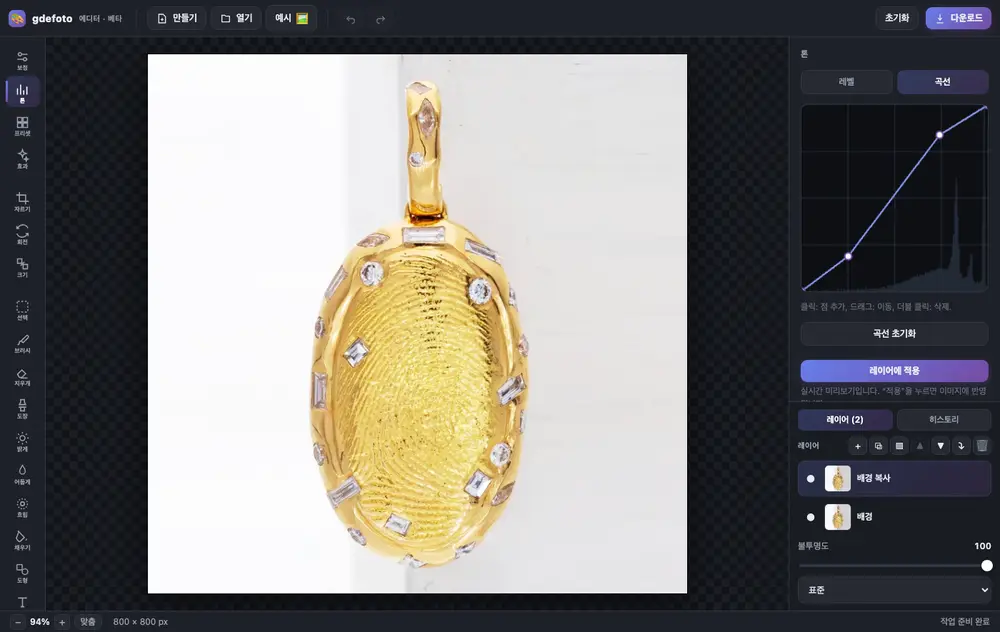
Task: Add a new layer with plus icon
Action: tap(858, 446)
